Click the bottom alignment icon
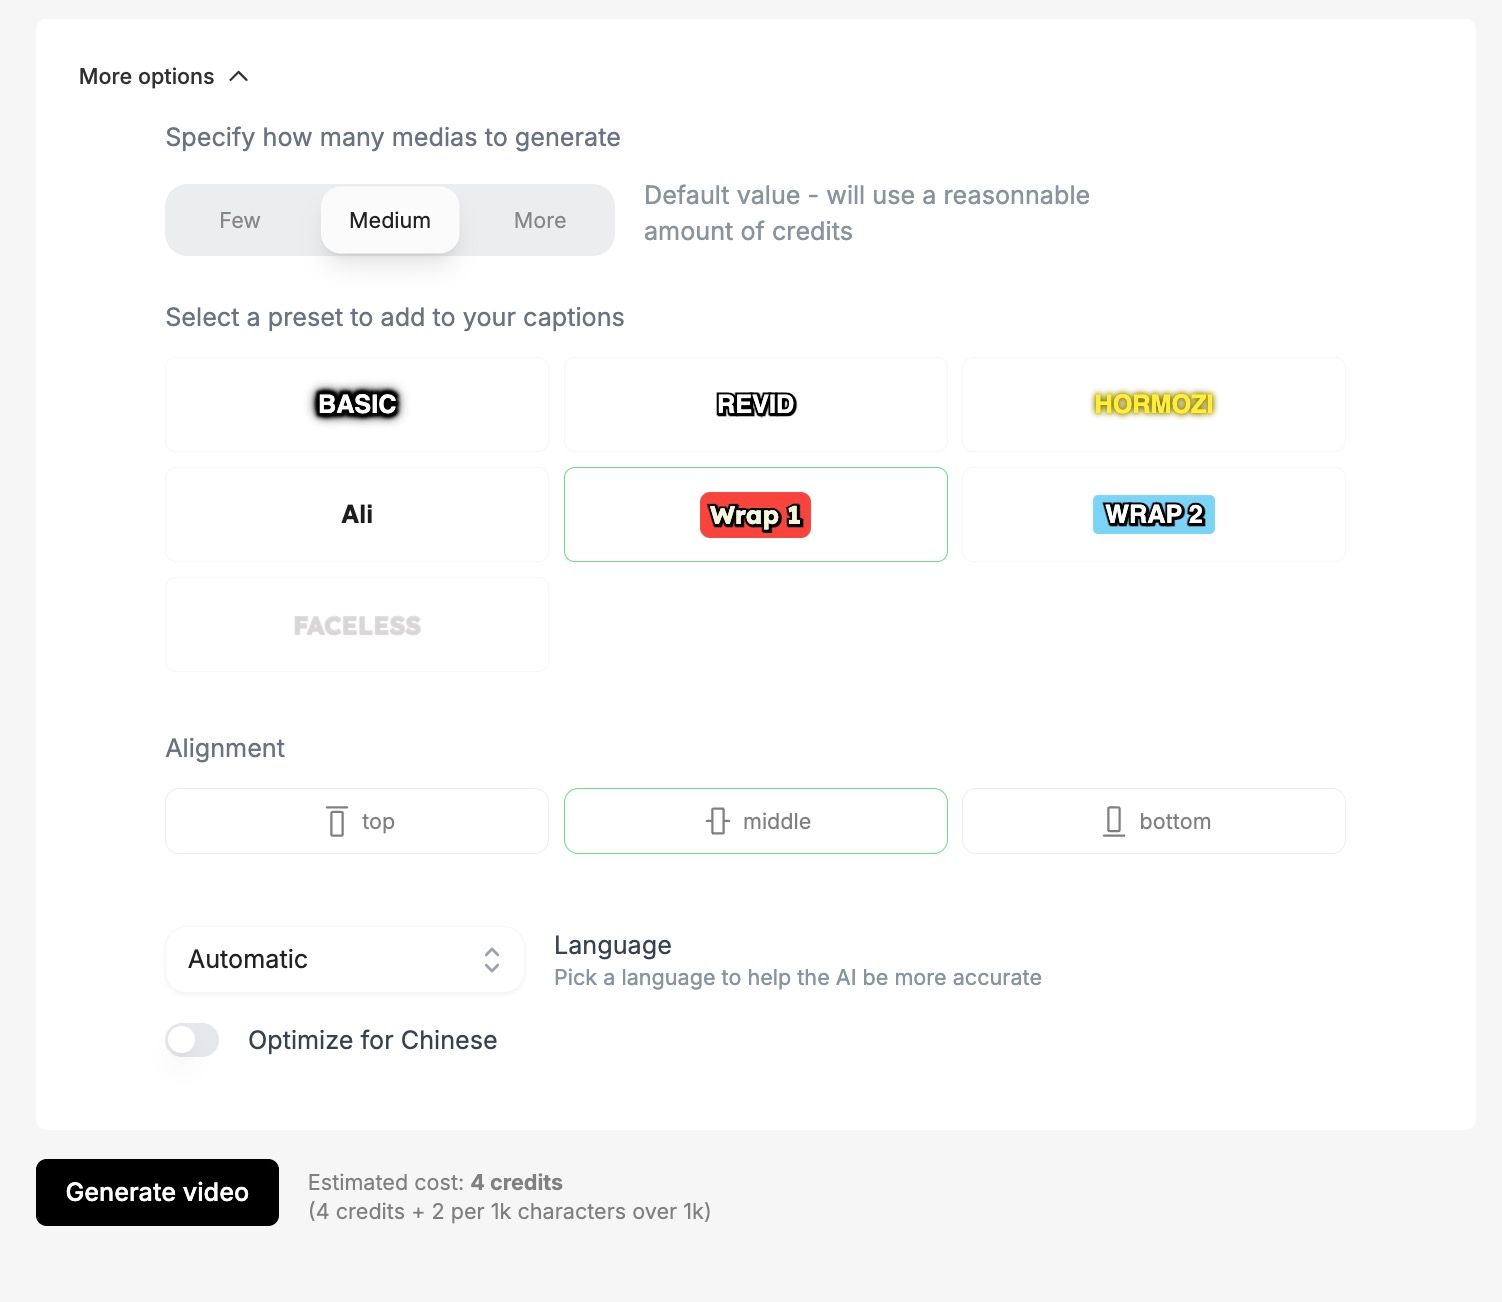Screen dimensions: 1502x1302 tap(1114, 821)
